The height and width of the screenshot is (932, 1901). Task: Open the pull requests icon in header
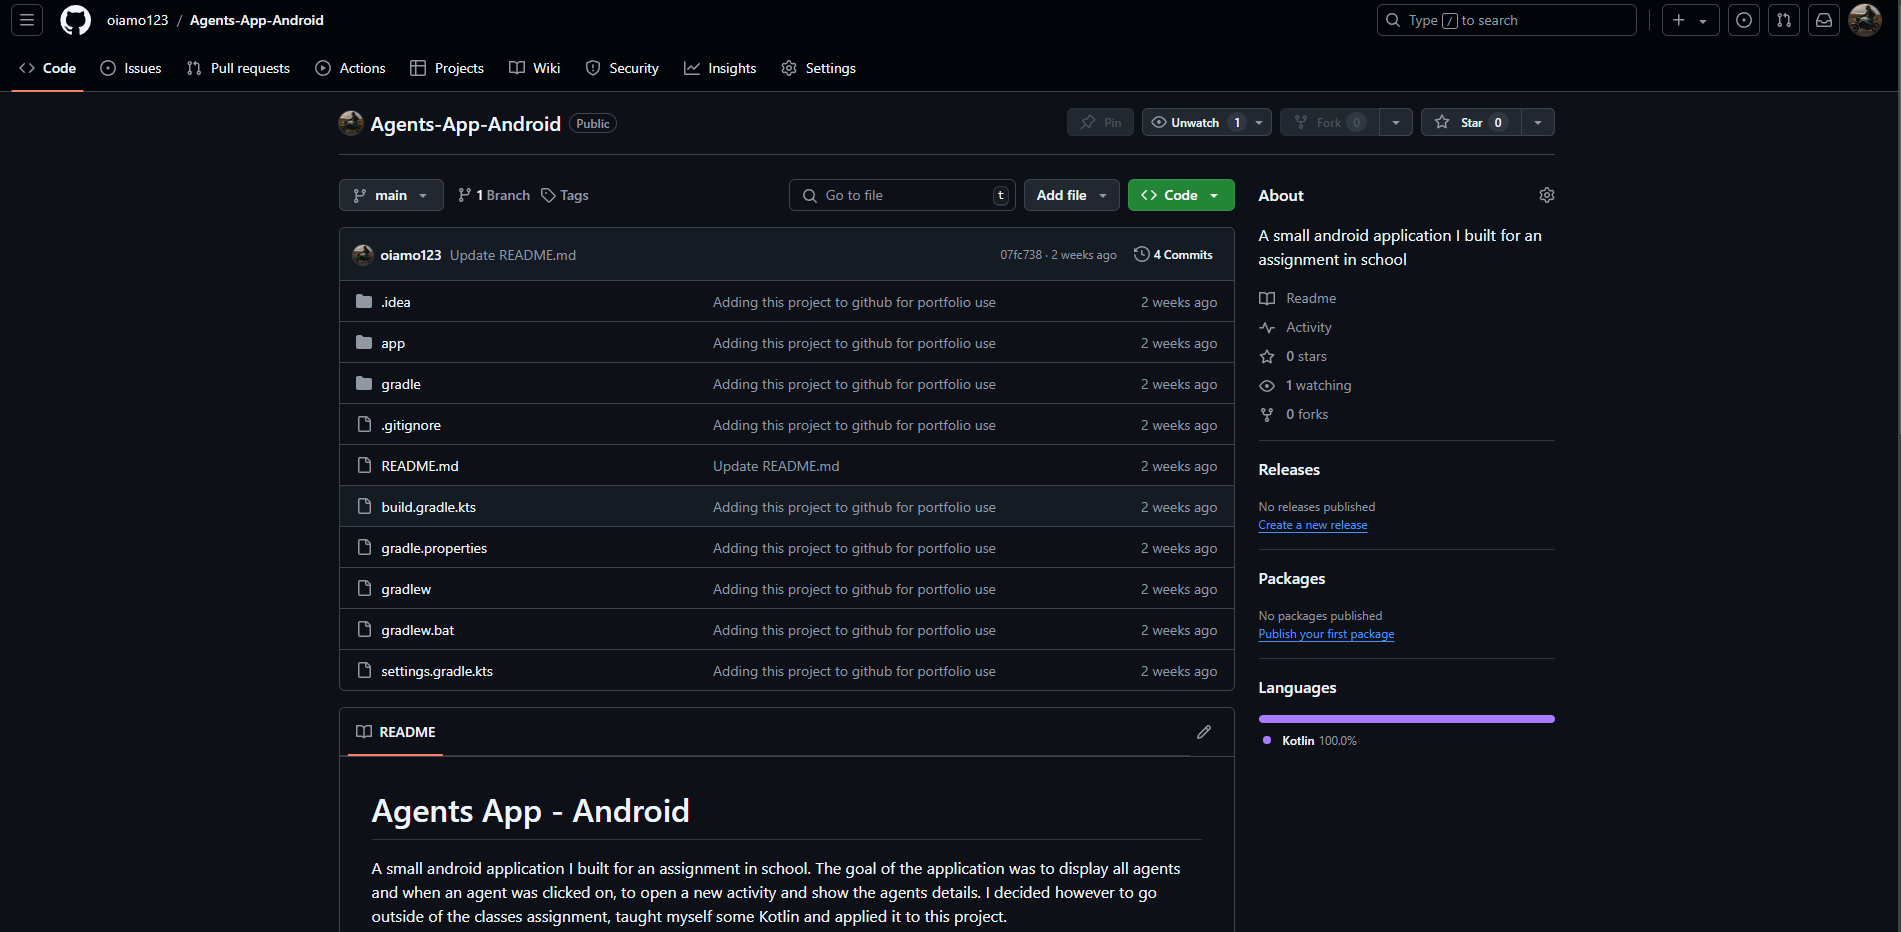(x=1784, y=20)
